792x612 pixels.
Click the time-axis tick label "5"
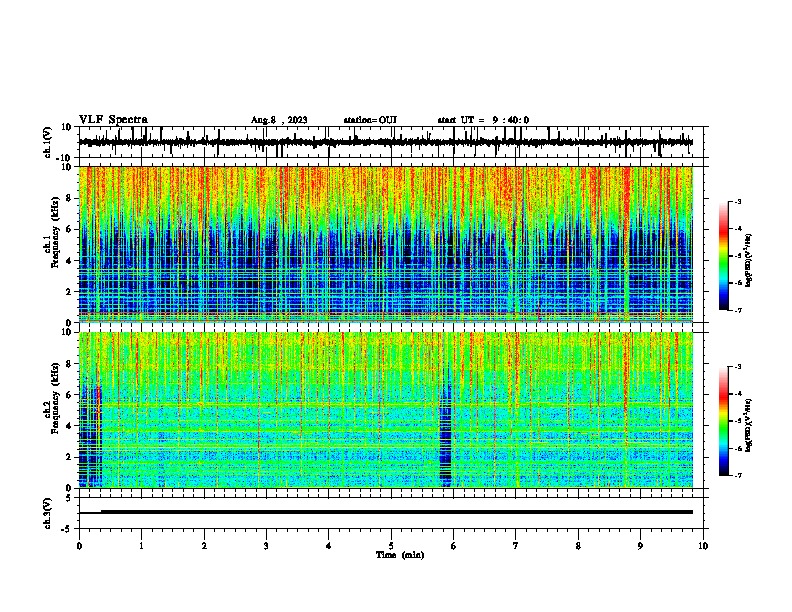click(391, 546)
